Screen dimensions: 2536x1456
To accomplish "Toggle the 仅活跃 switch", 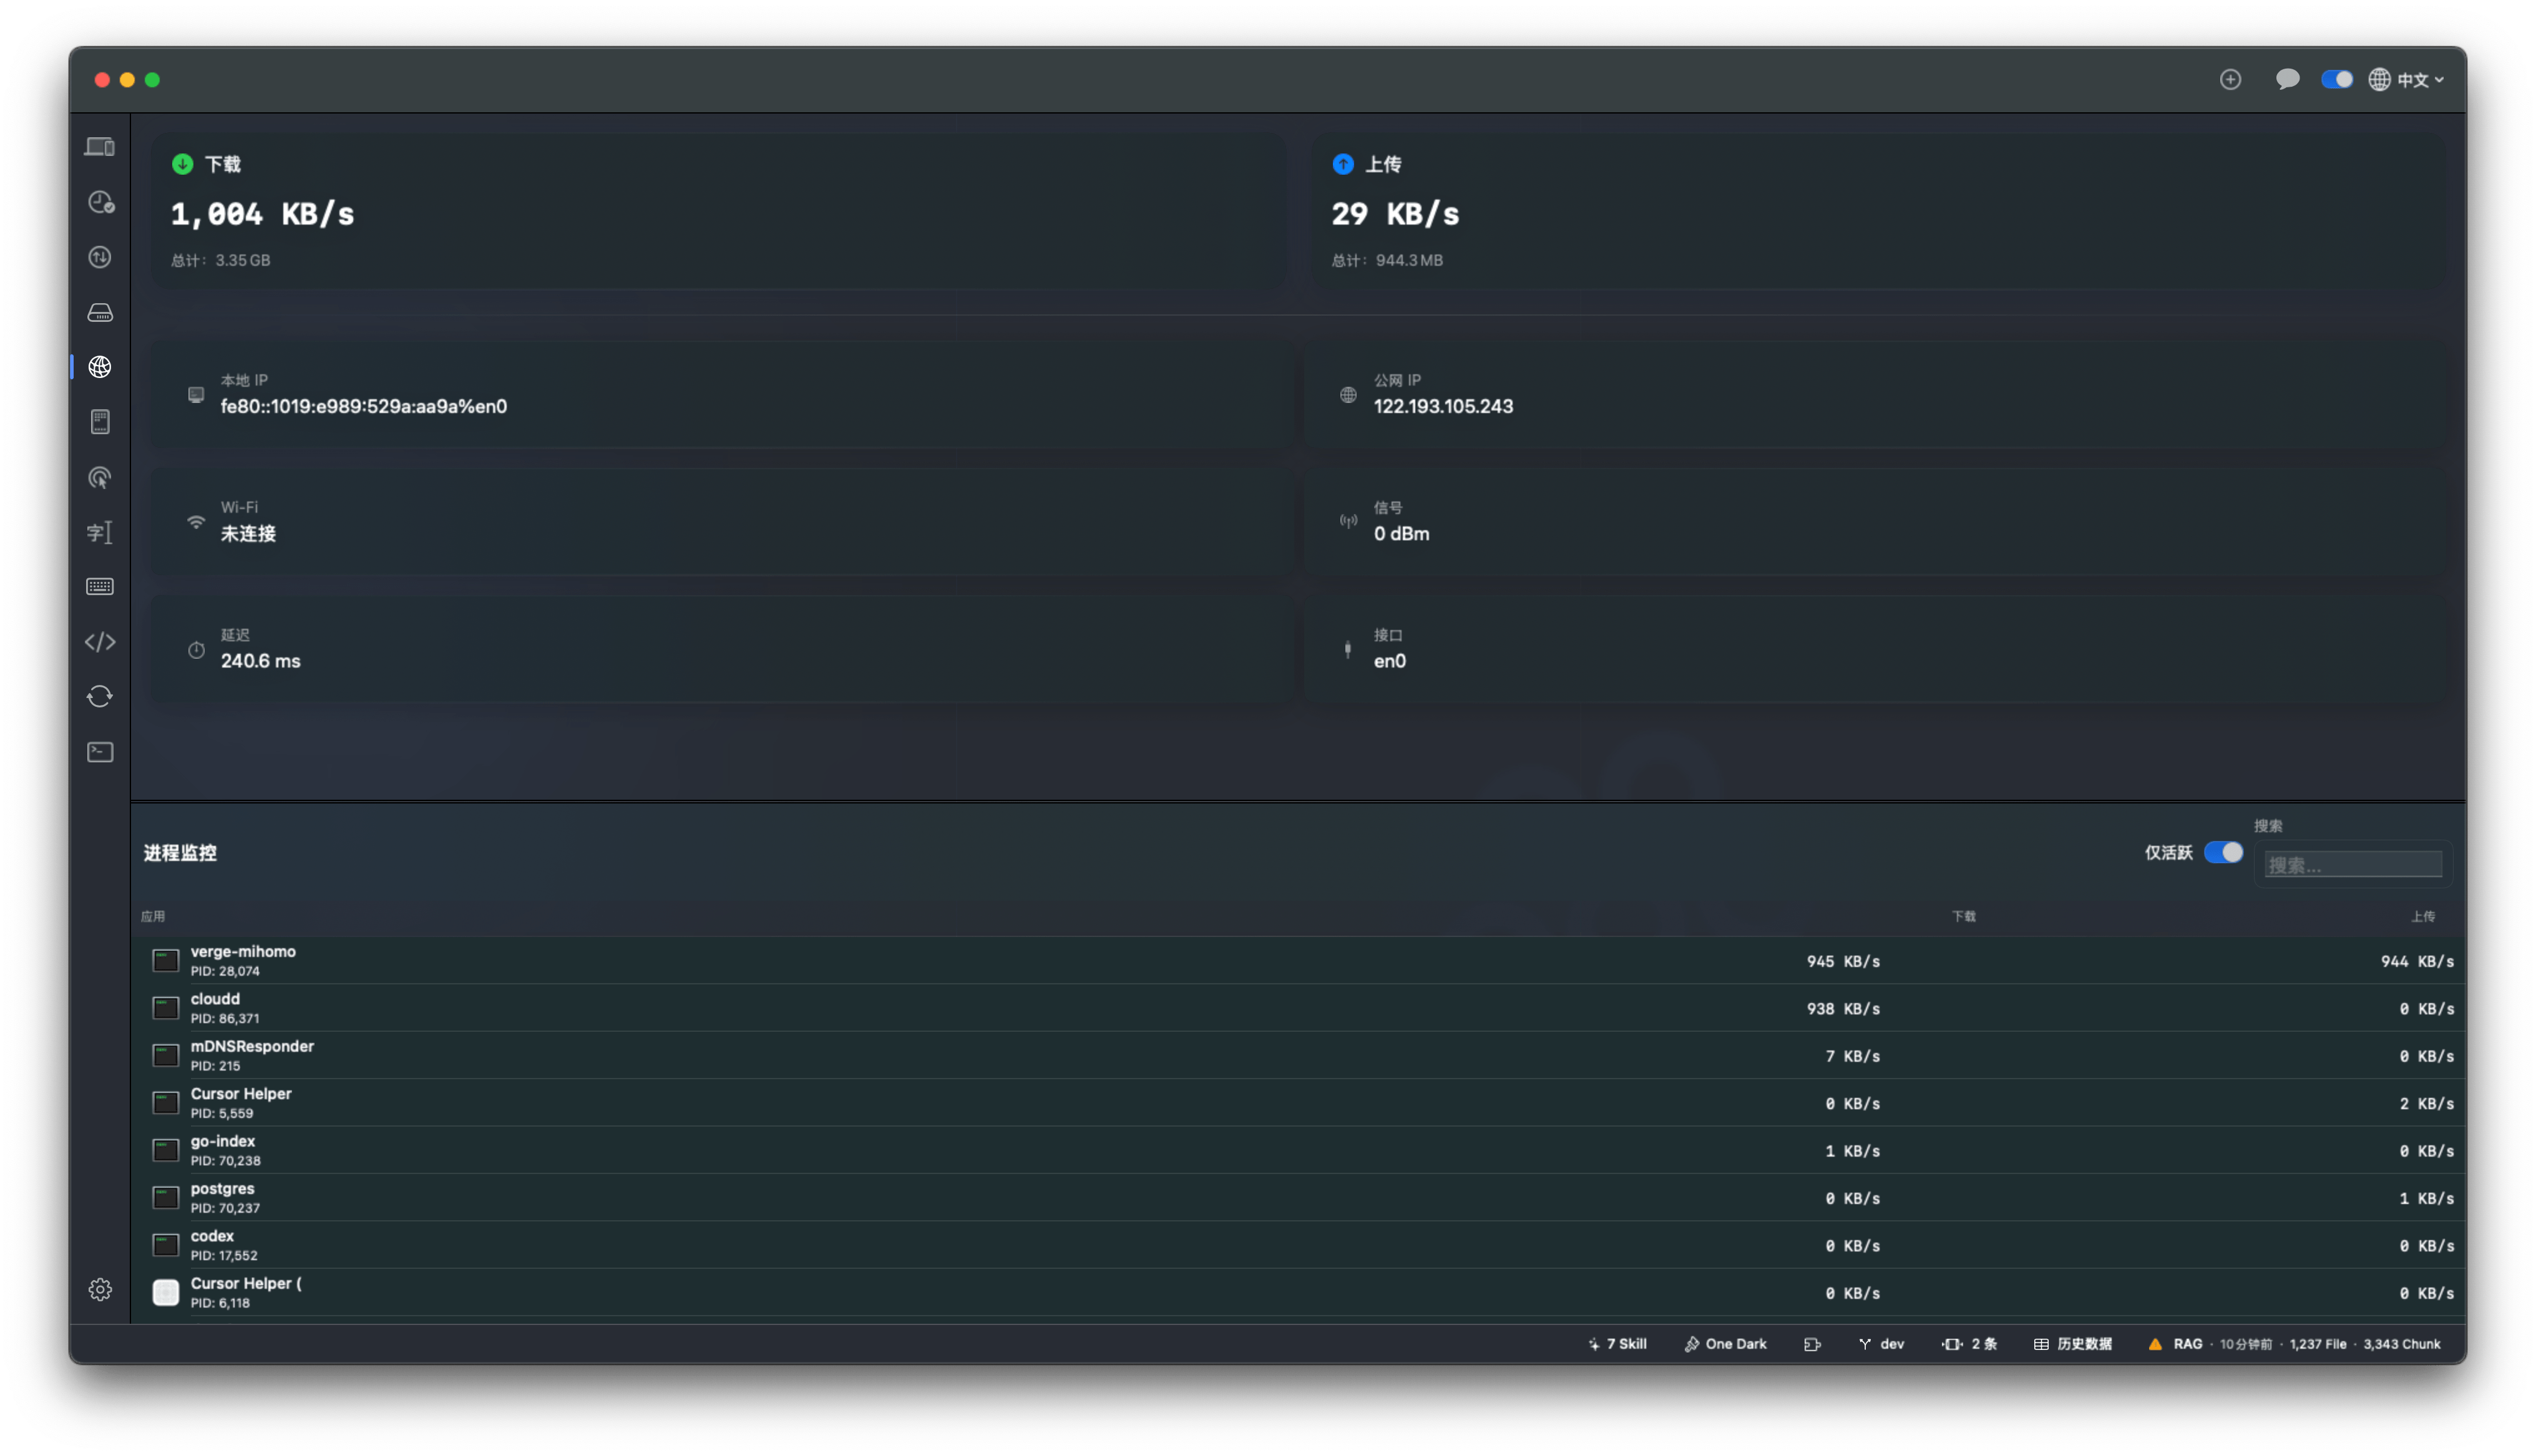I will pos(2223,852).
